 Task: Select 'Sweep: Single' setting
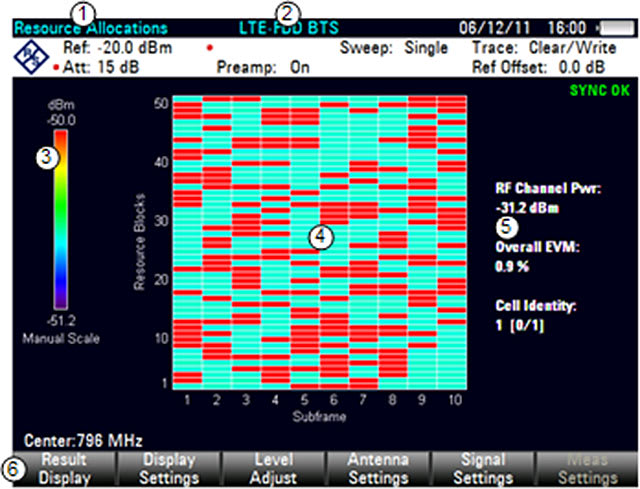(394, 48)
